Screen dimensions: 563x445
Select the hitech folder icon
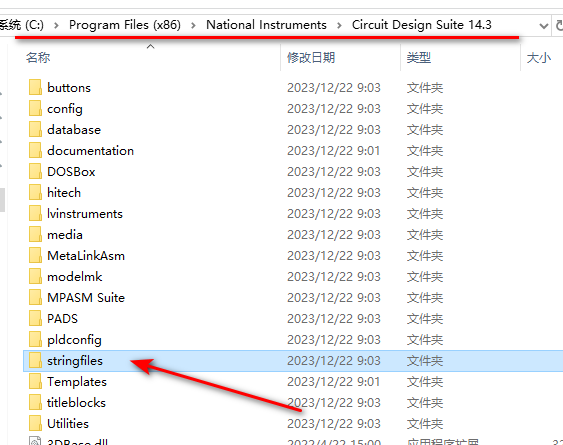pos(35,193)
